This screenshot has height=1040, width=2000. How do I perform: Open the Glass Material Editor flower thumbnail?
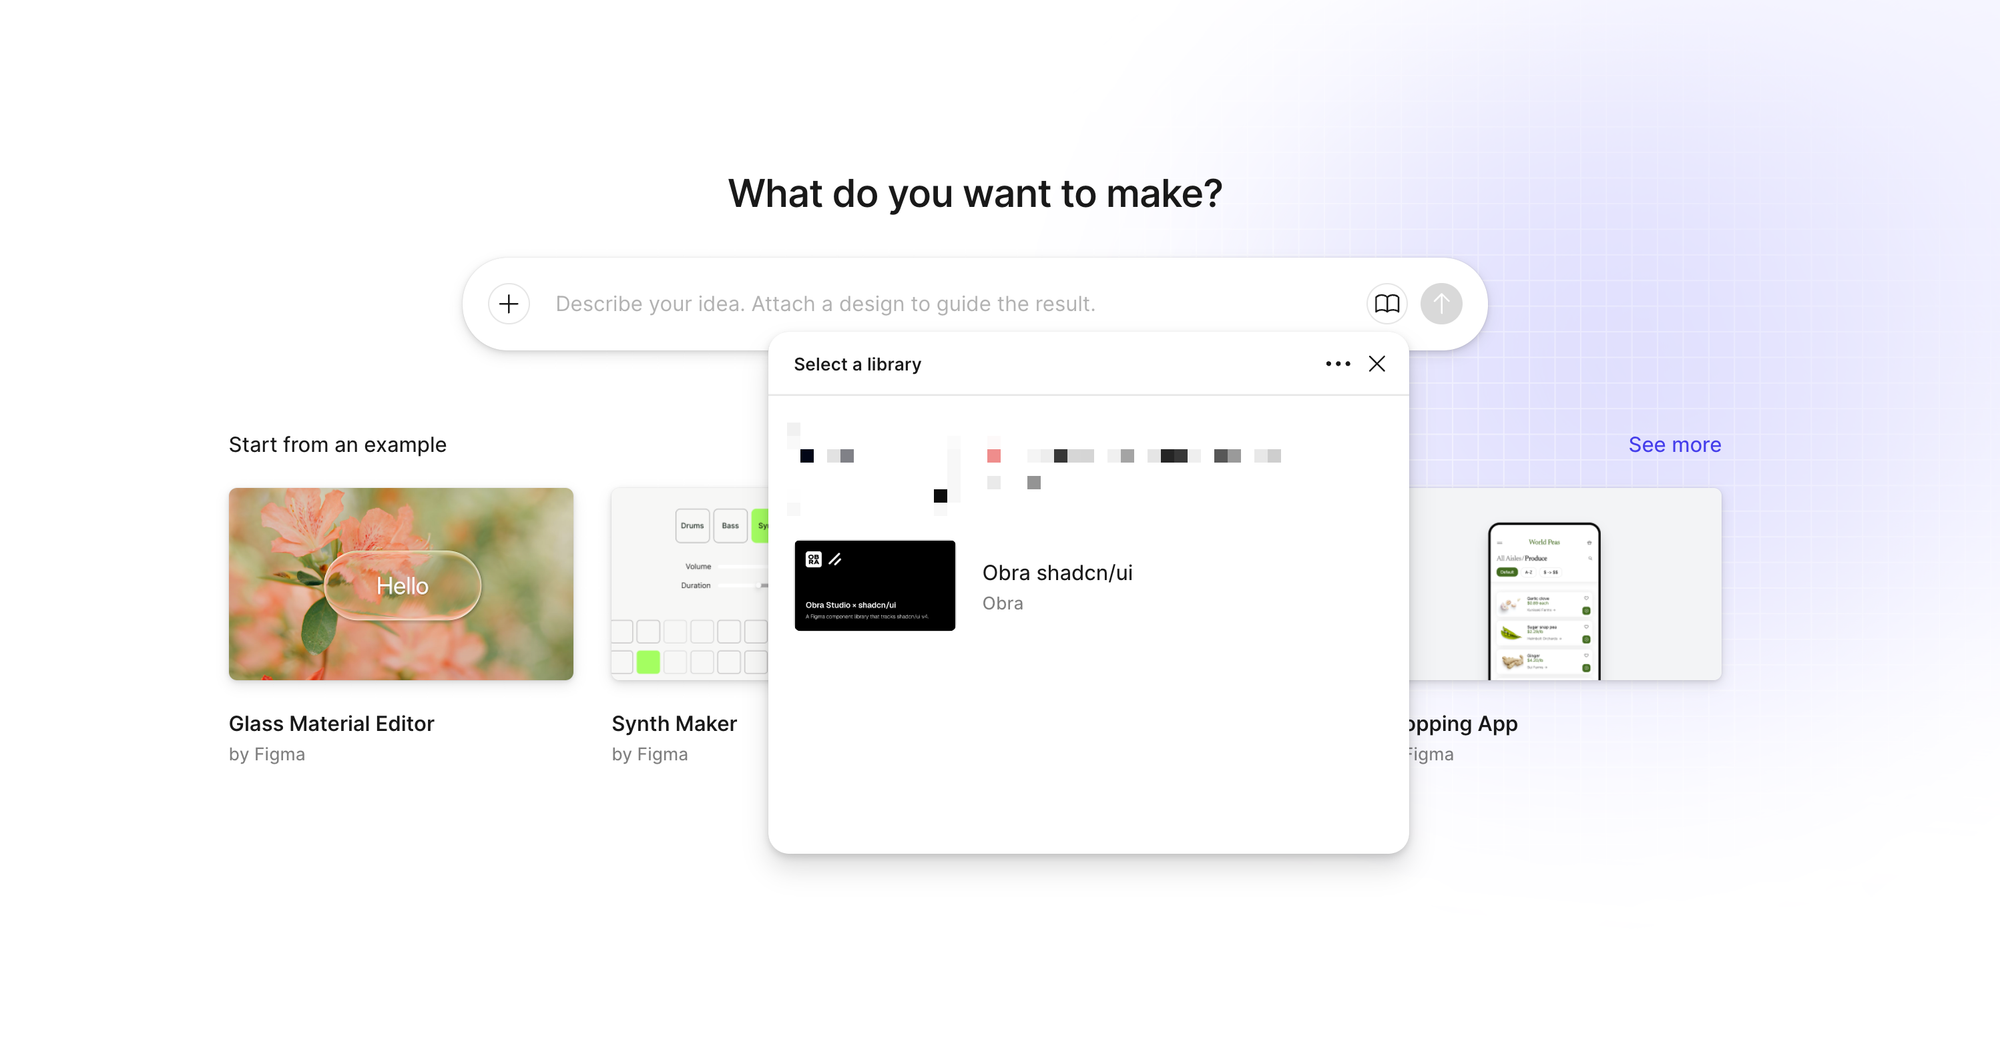401,584
